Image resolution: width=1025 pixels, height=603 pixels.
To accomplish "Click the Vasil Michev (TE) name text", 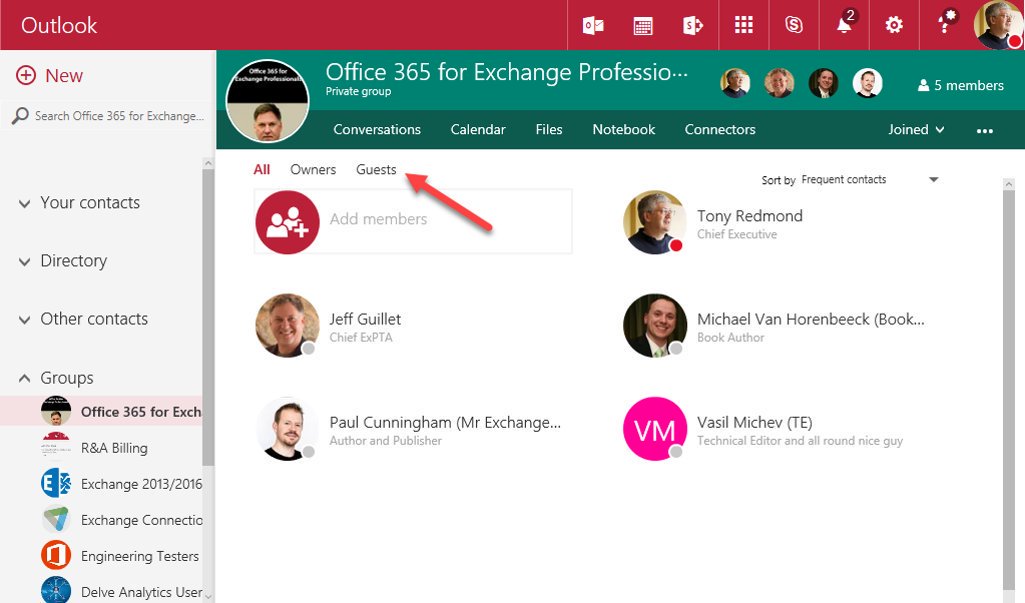I will pyautogui.click(x=754, y=422).
